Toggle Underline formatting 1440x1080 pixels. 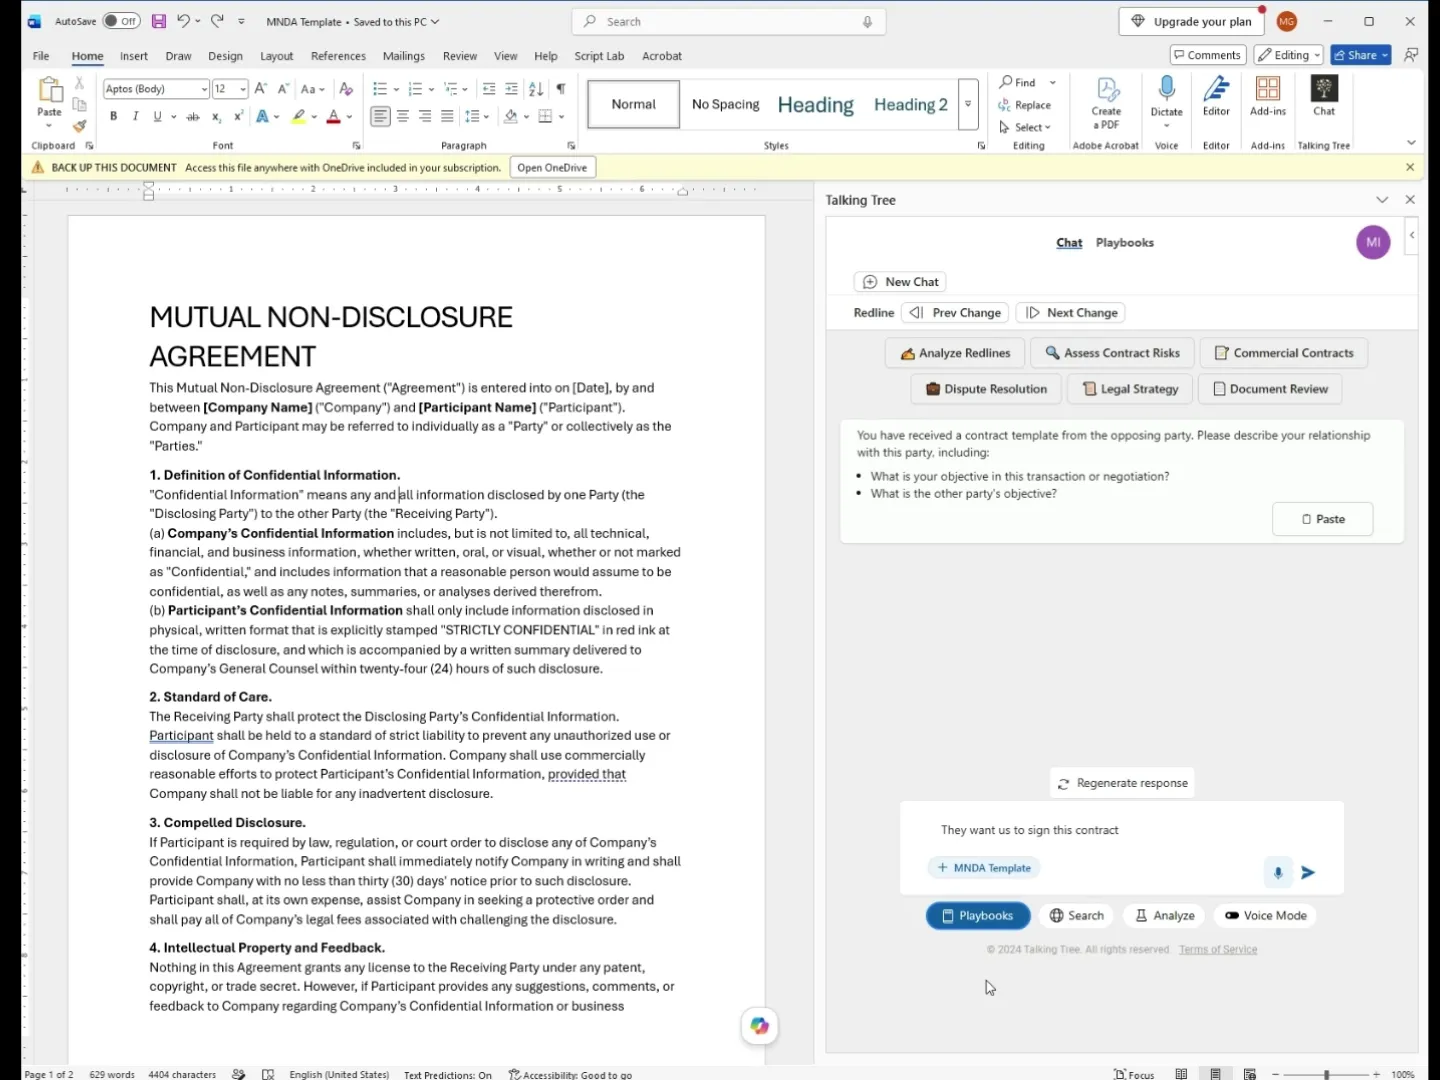click(157, 117)
